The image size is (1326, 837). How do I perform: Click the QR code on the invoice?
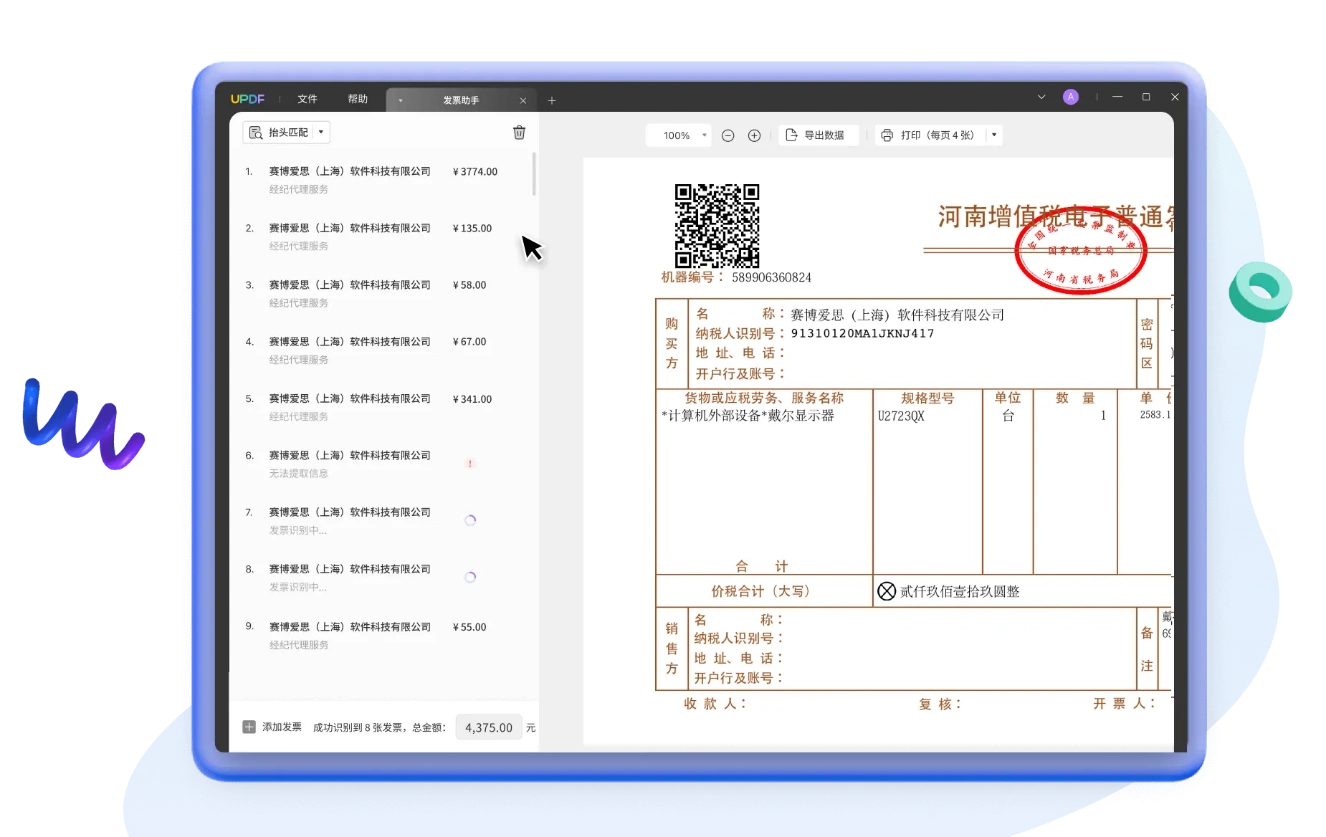click(717, 225)
